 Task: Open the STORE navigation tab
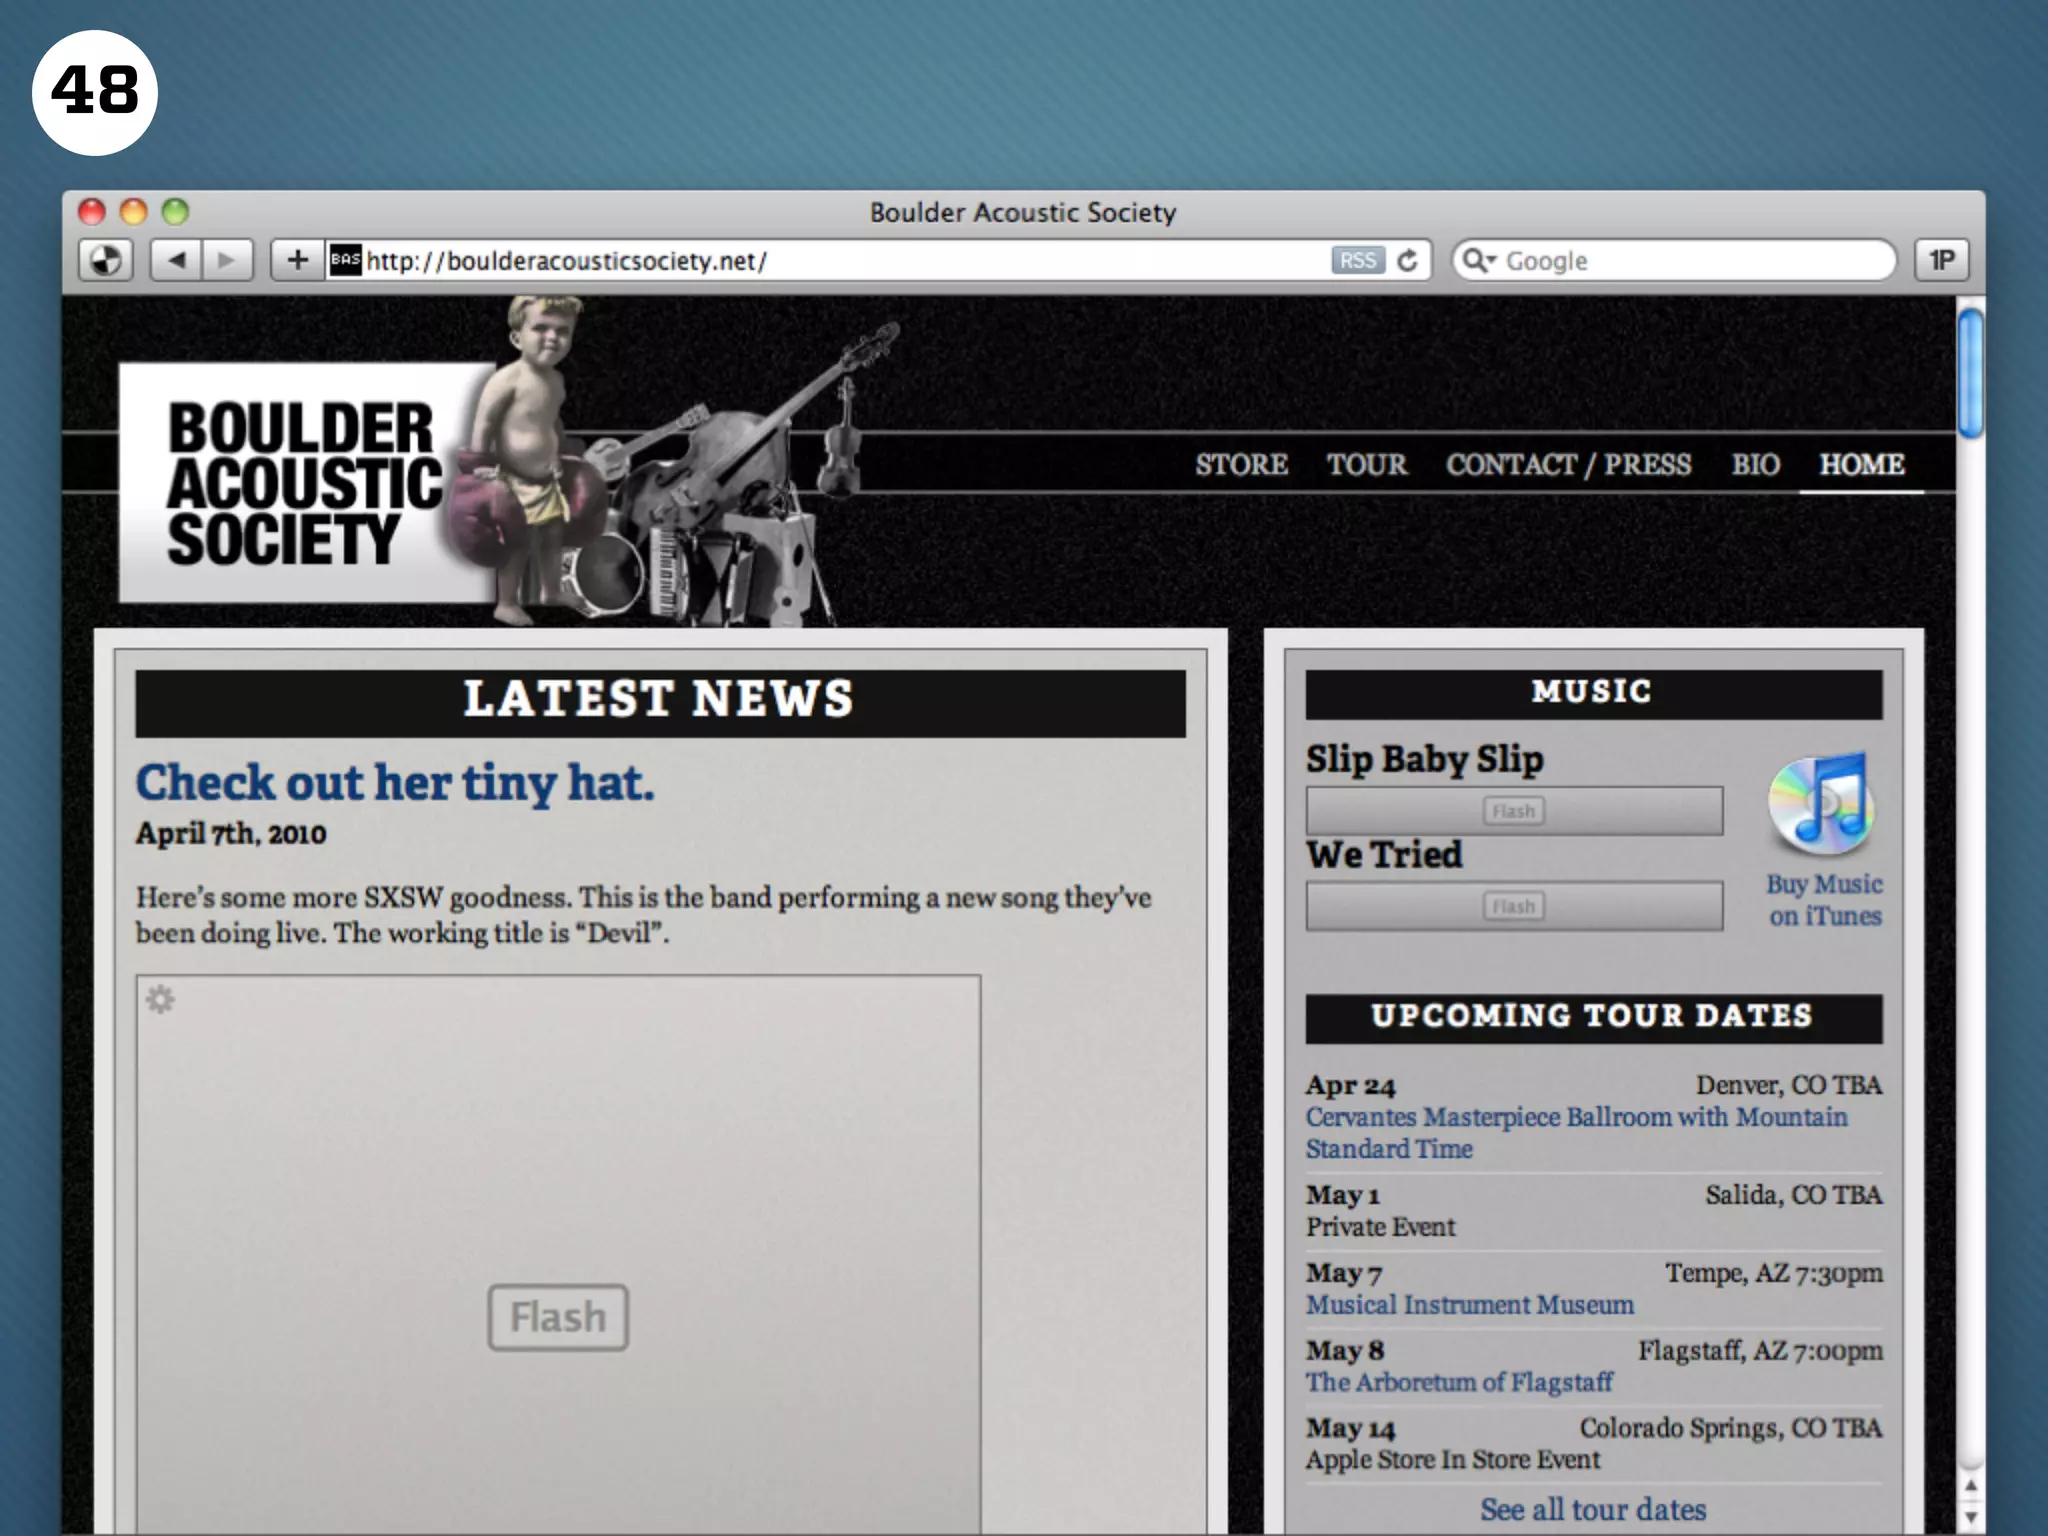pyautogui.click(x=1241, y=465)
